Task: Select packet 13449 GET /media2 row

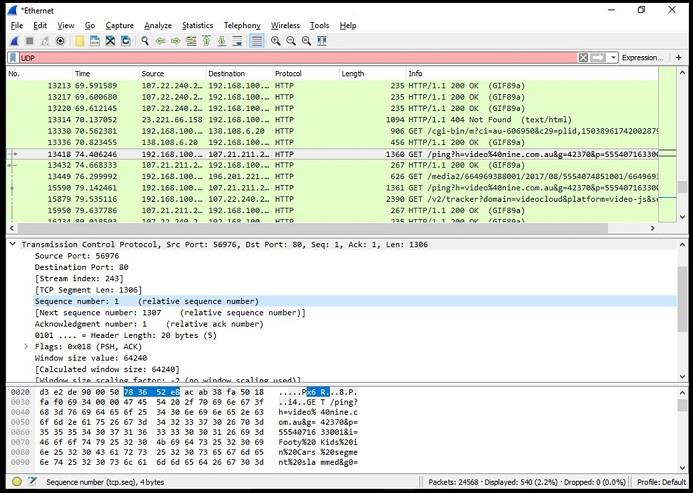Action: [x=332, y=176]
